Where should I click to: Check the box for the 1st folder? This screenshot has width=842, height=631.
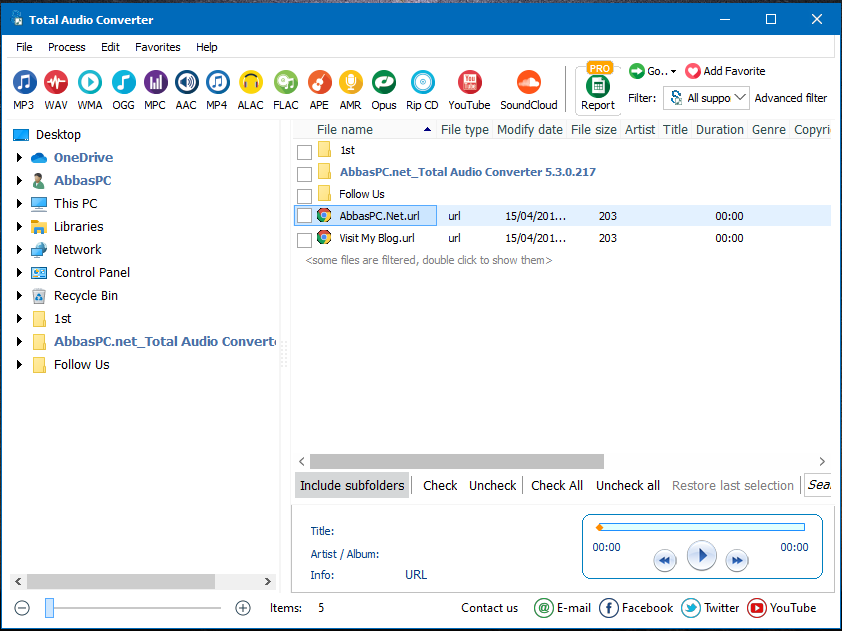tap(304, 152)
